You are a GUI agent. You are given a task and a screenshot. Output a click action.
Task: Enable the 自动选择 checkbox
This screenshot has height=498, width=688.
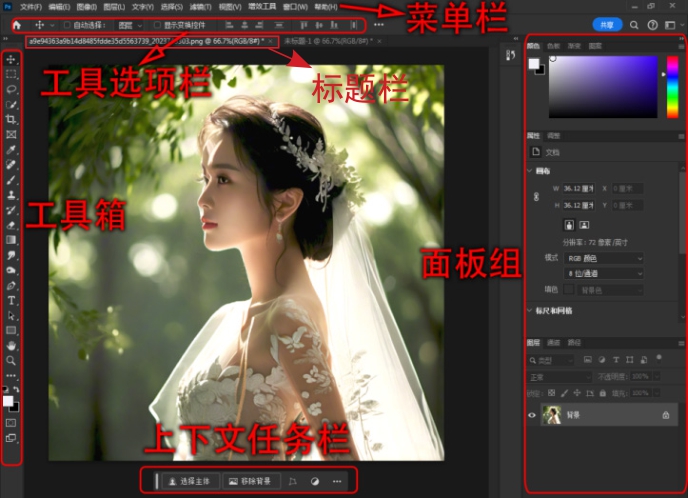coord(67,24)
